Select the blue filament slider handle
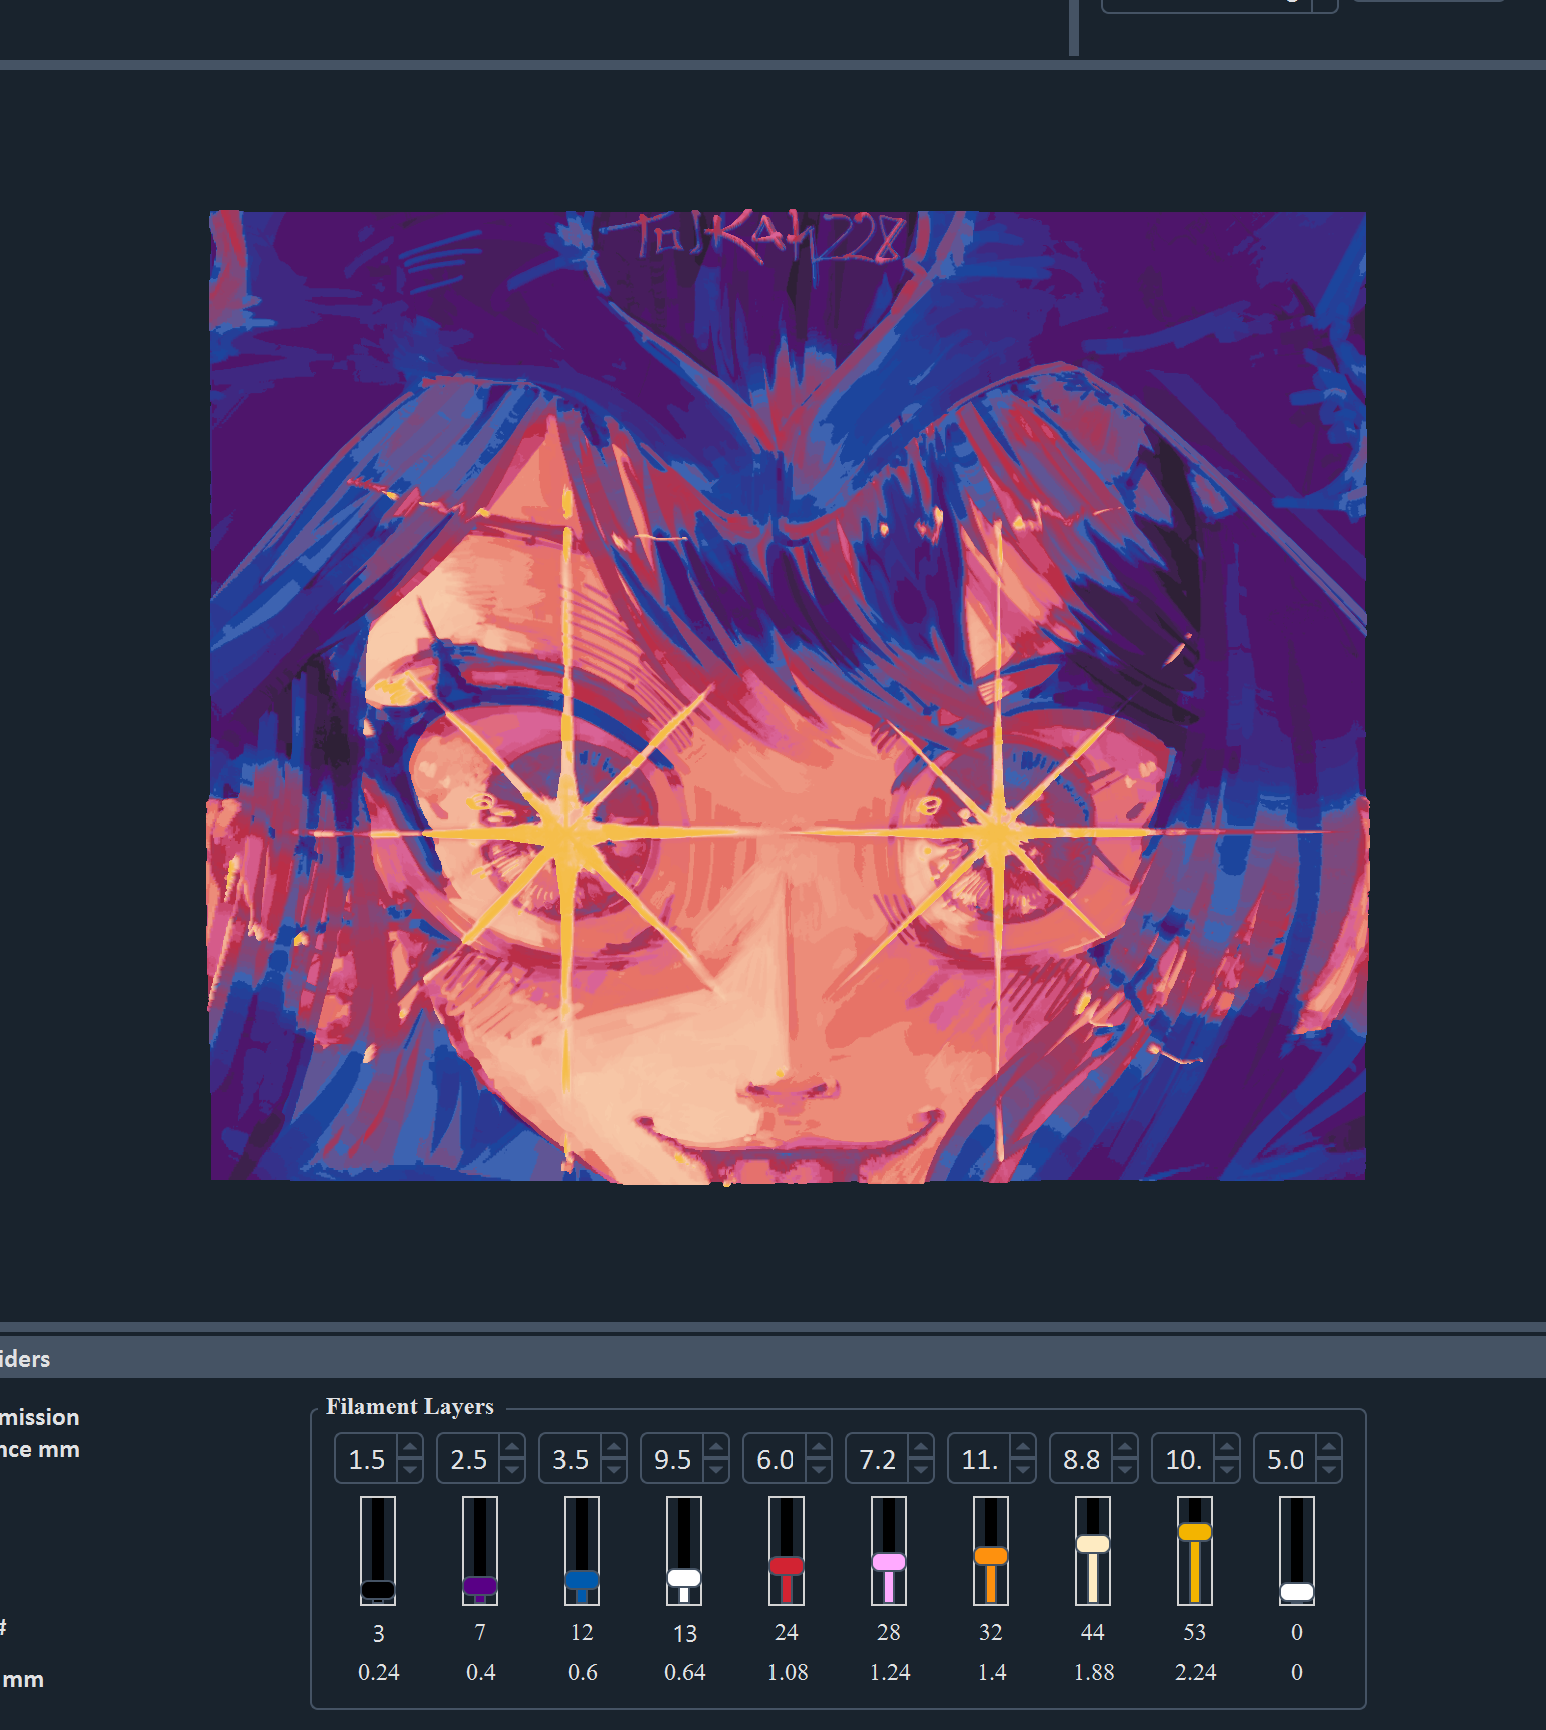Viewport: 1546px width, 1730px height. click(582, 1580)
